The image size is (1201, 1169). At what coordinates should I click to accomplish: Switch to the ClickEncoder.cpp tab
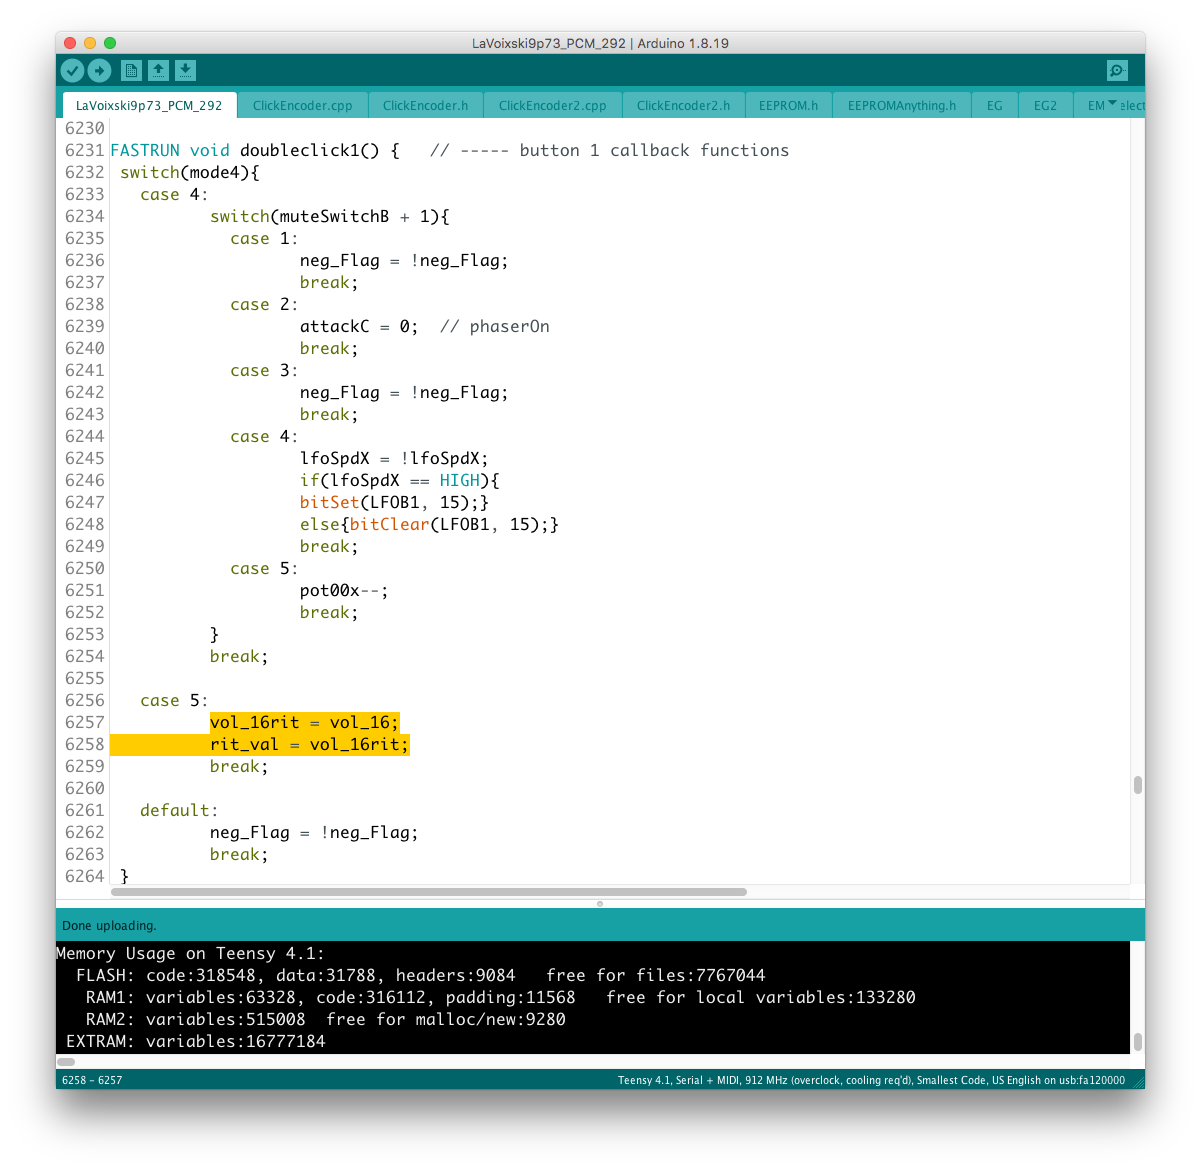point(302,105)
